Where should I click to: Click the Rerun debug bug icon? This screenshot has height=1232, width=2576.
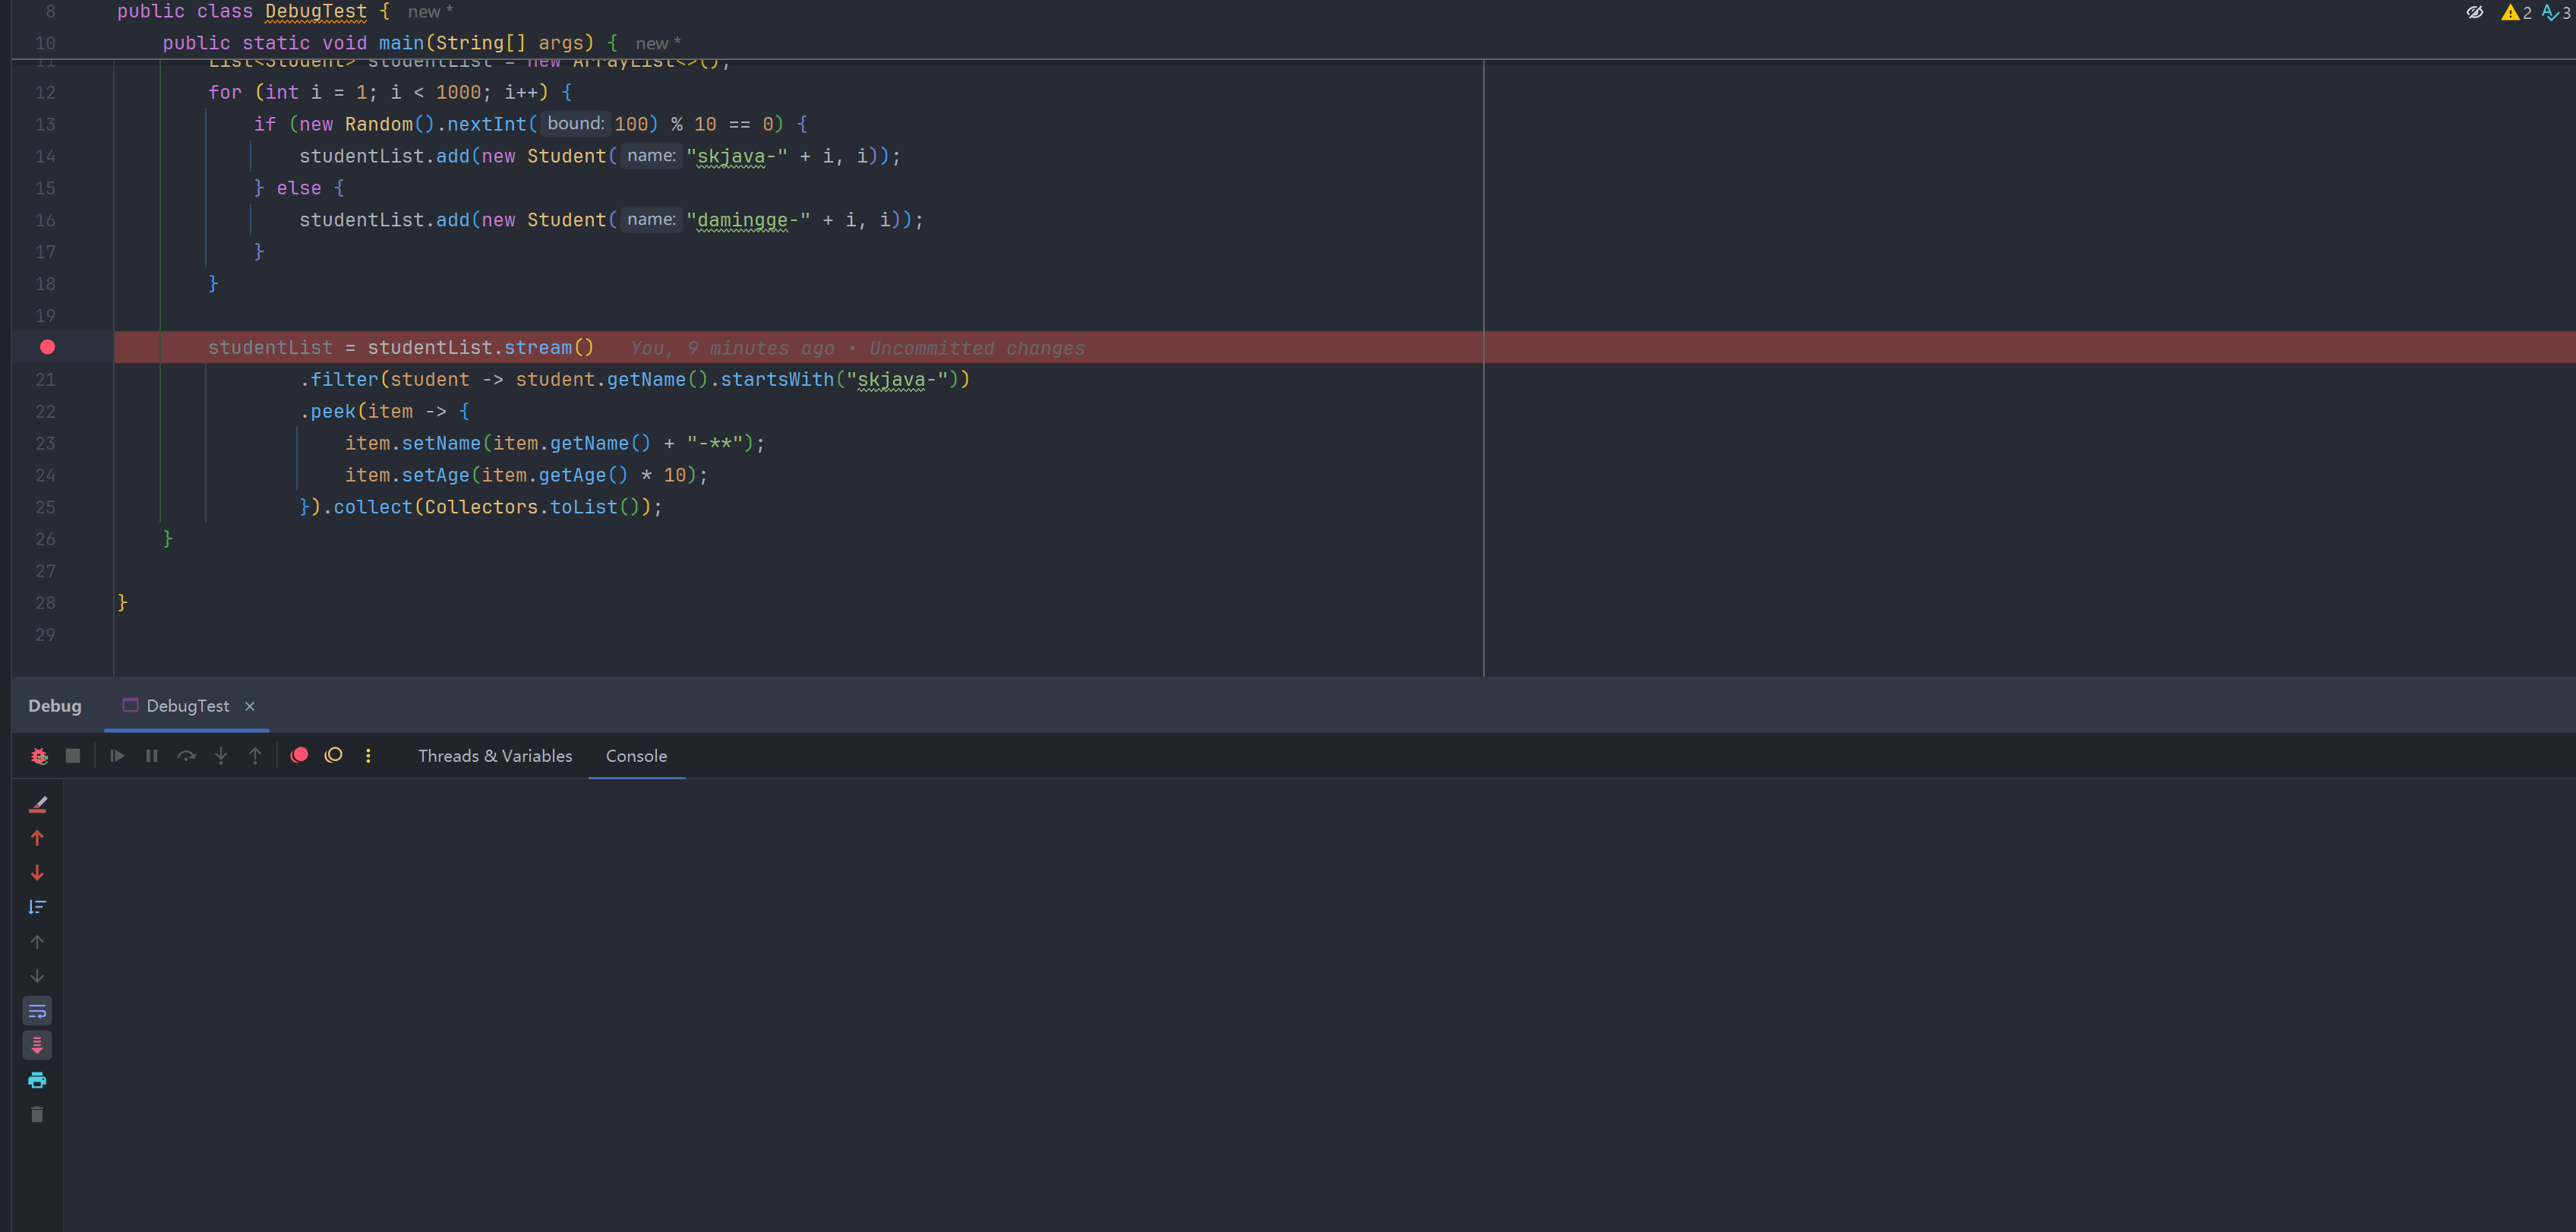[39, 756]
